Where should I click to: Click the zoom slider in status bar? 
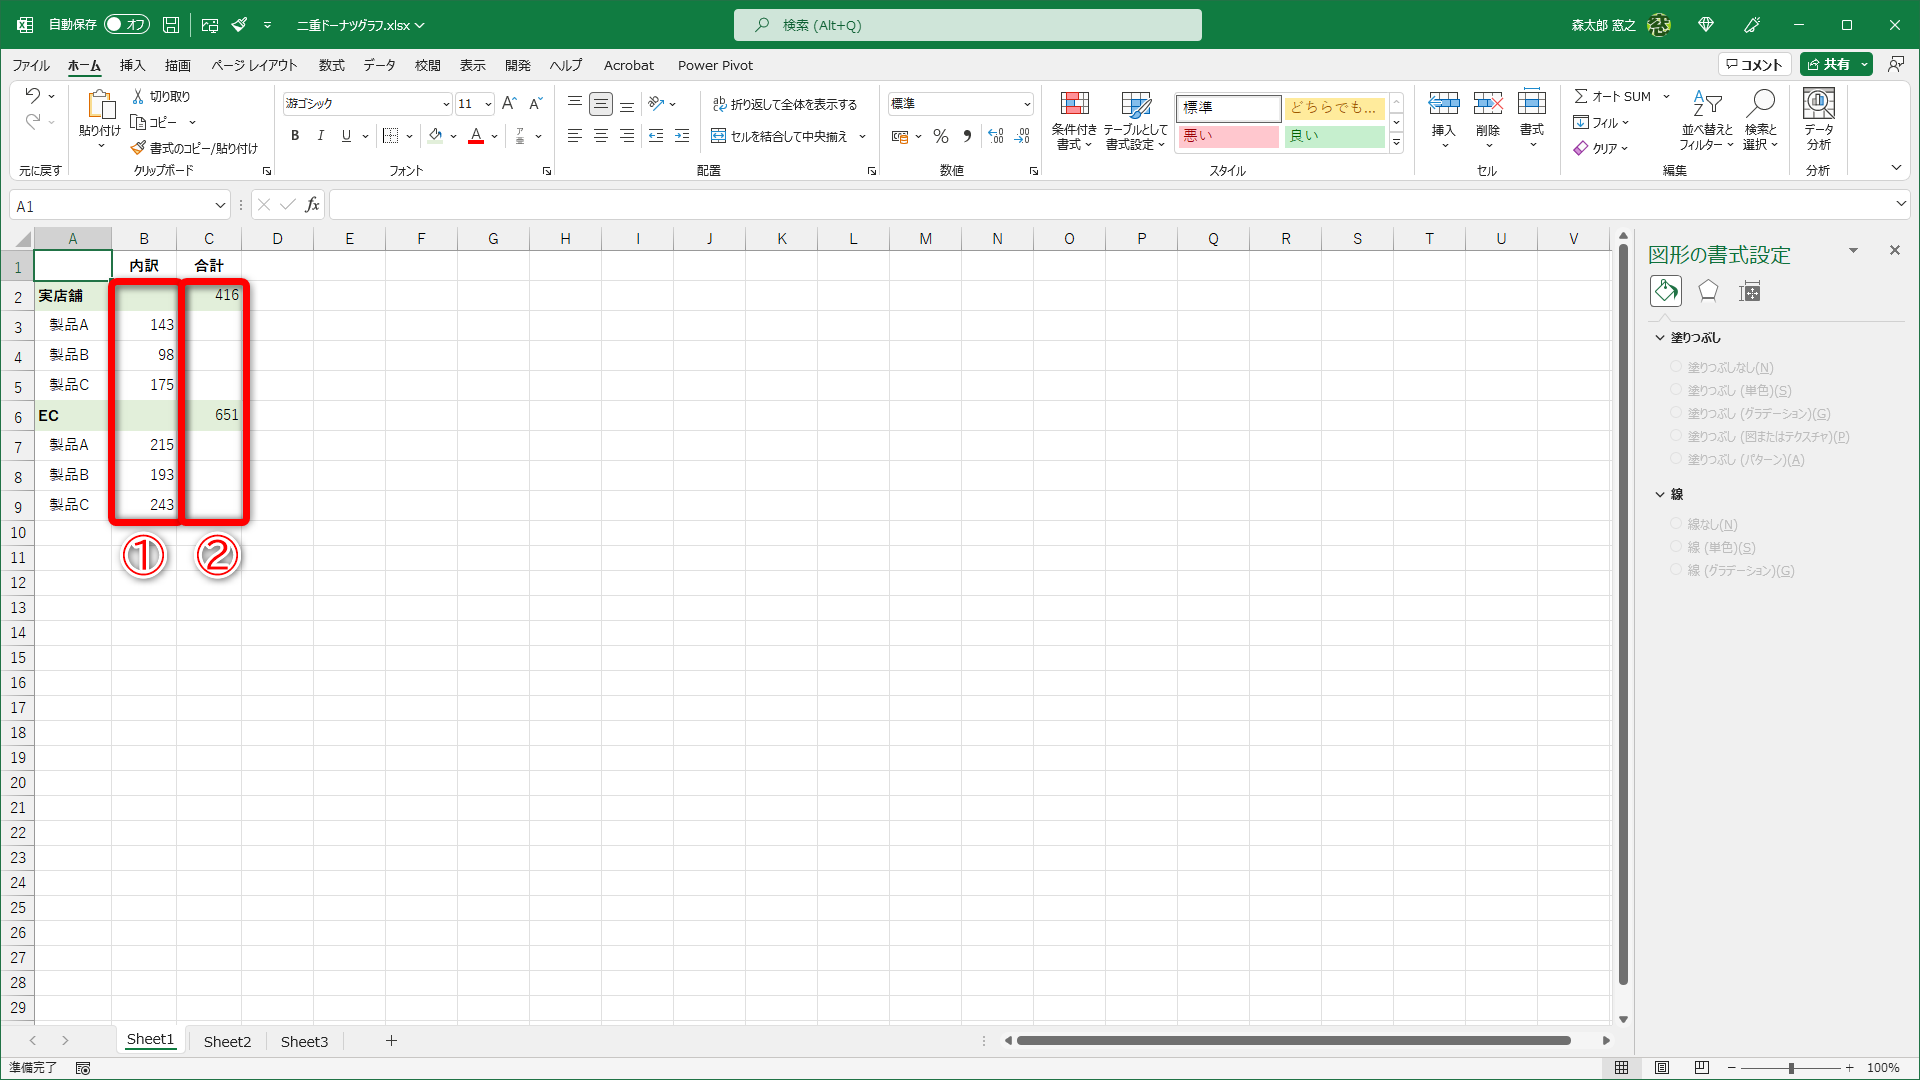tap(1790, 1068)
